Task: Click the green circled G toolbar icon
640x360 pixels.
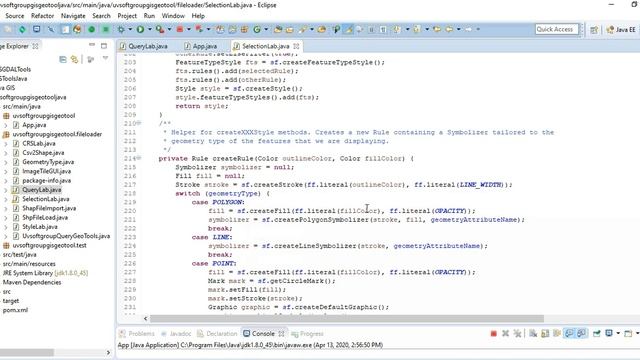Action: pyautogui.click(x=257, y=29)
